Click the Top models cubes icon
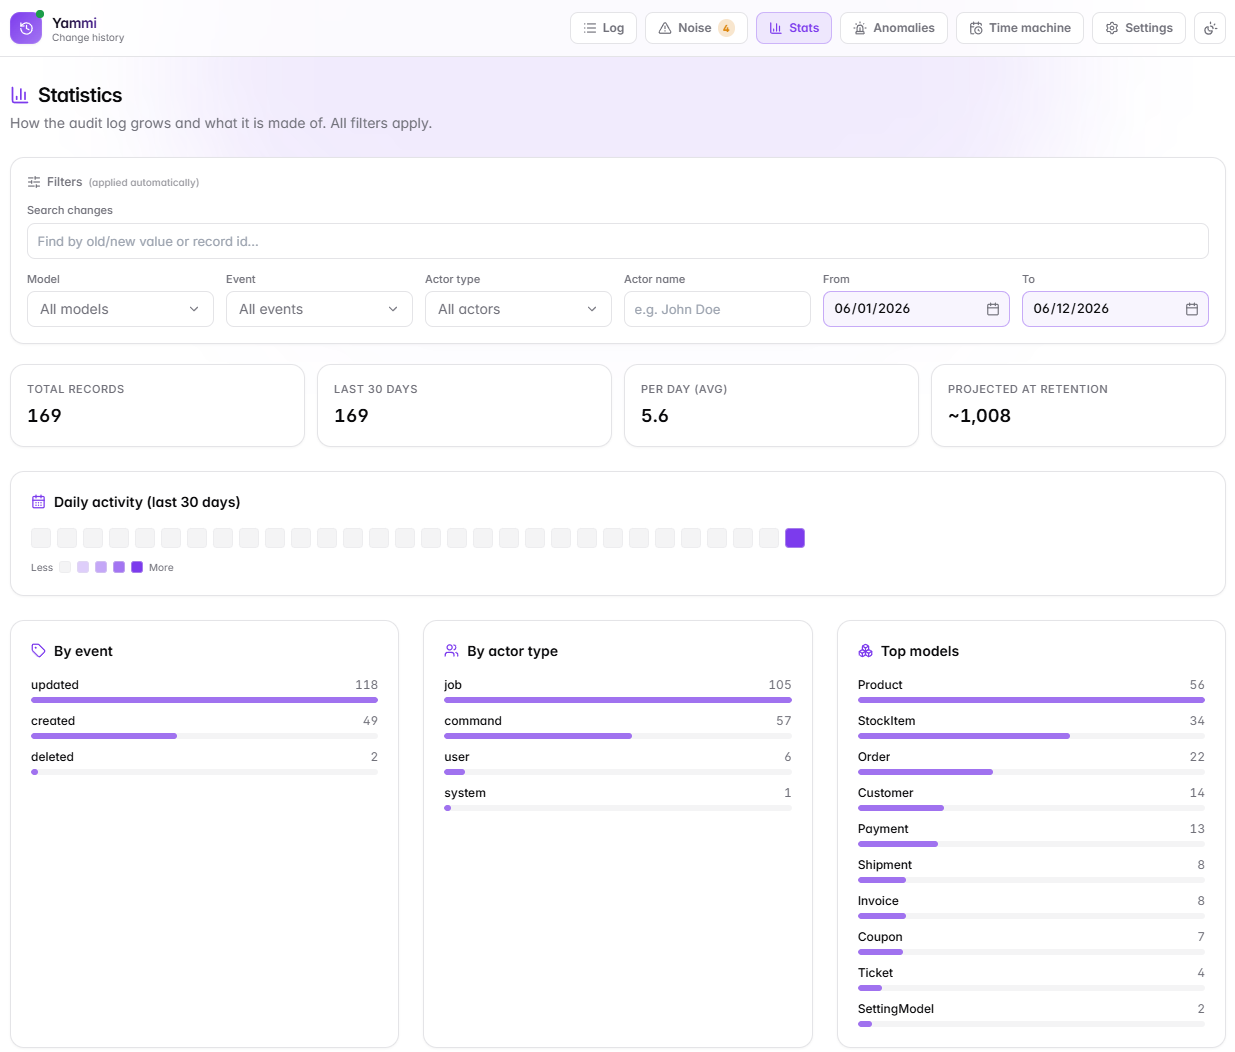 866,651
